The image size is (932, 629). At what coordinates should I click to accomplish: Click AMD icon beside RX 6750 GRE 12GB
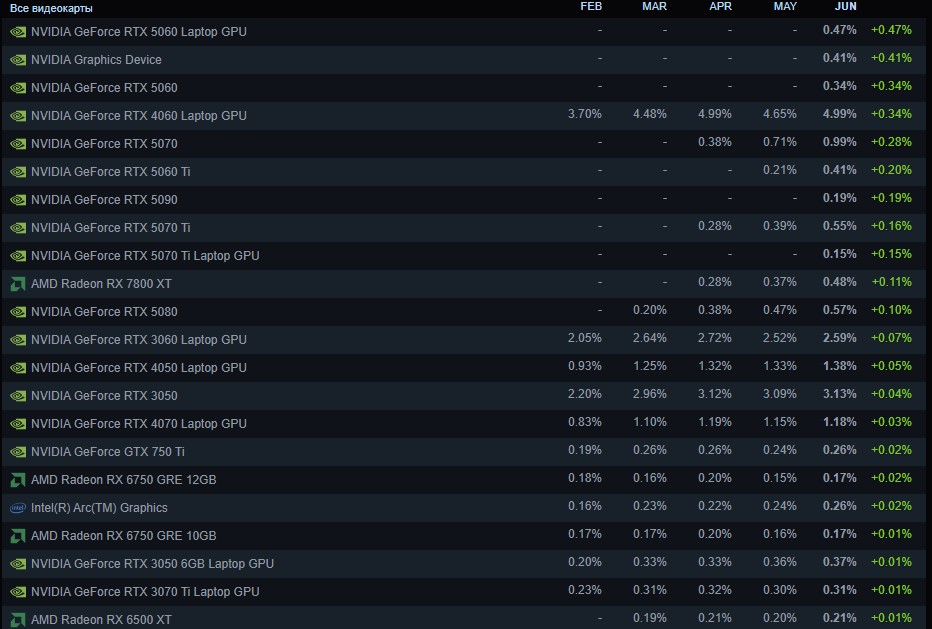pos(18,480)
